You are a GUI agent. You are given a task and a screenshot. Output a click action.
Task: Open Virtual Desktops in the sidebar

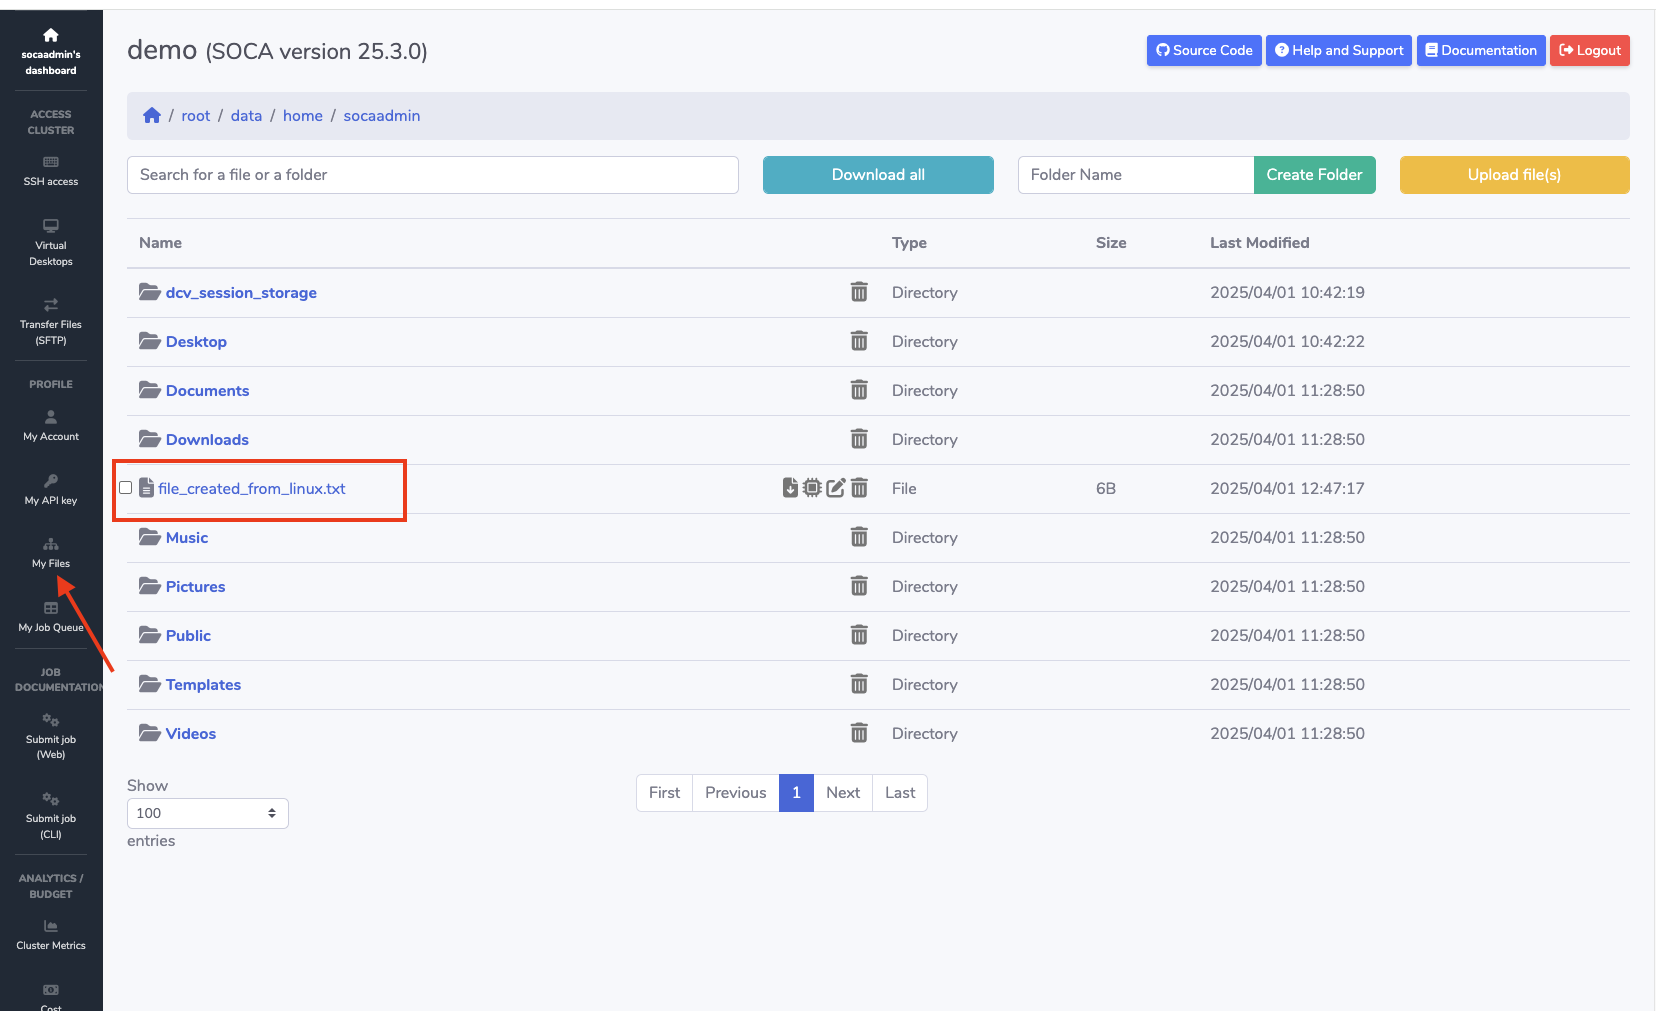(x=51, y=243)
